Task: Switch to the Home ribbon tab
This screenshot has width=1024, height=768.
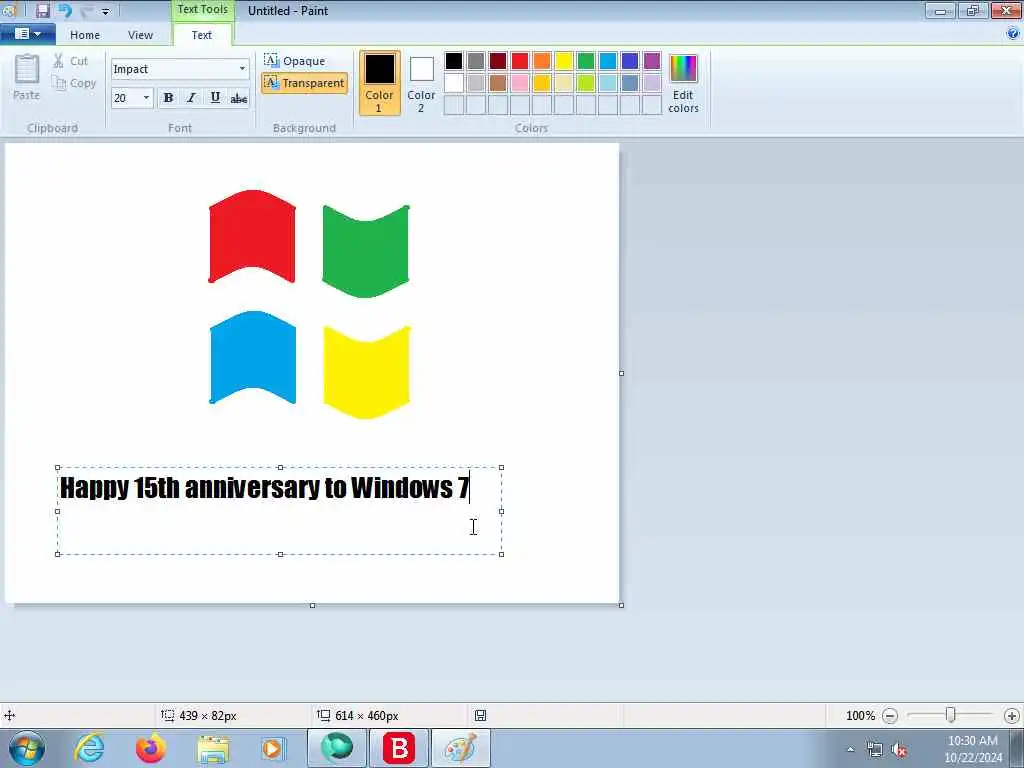Action: tap(85, 35)
